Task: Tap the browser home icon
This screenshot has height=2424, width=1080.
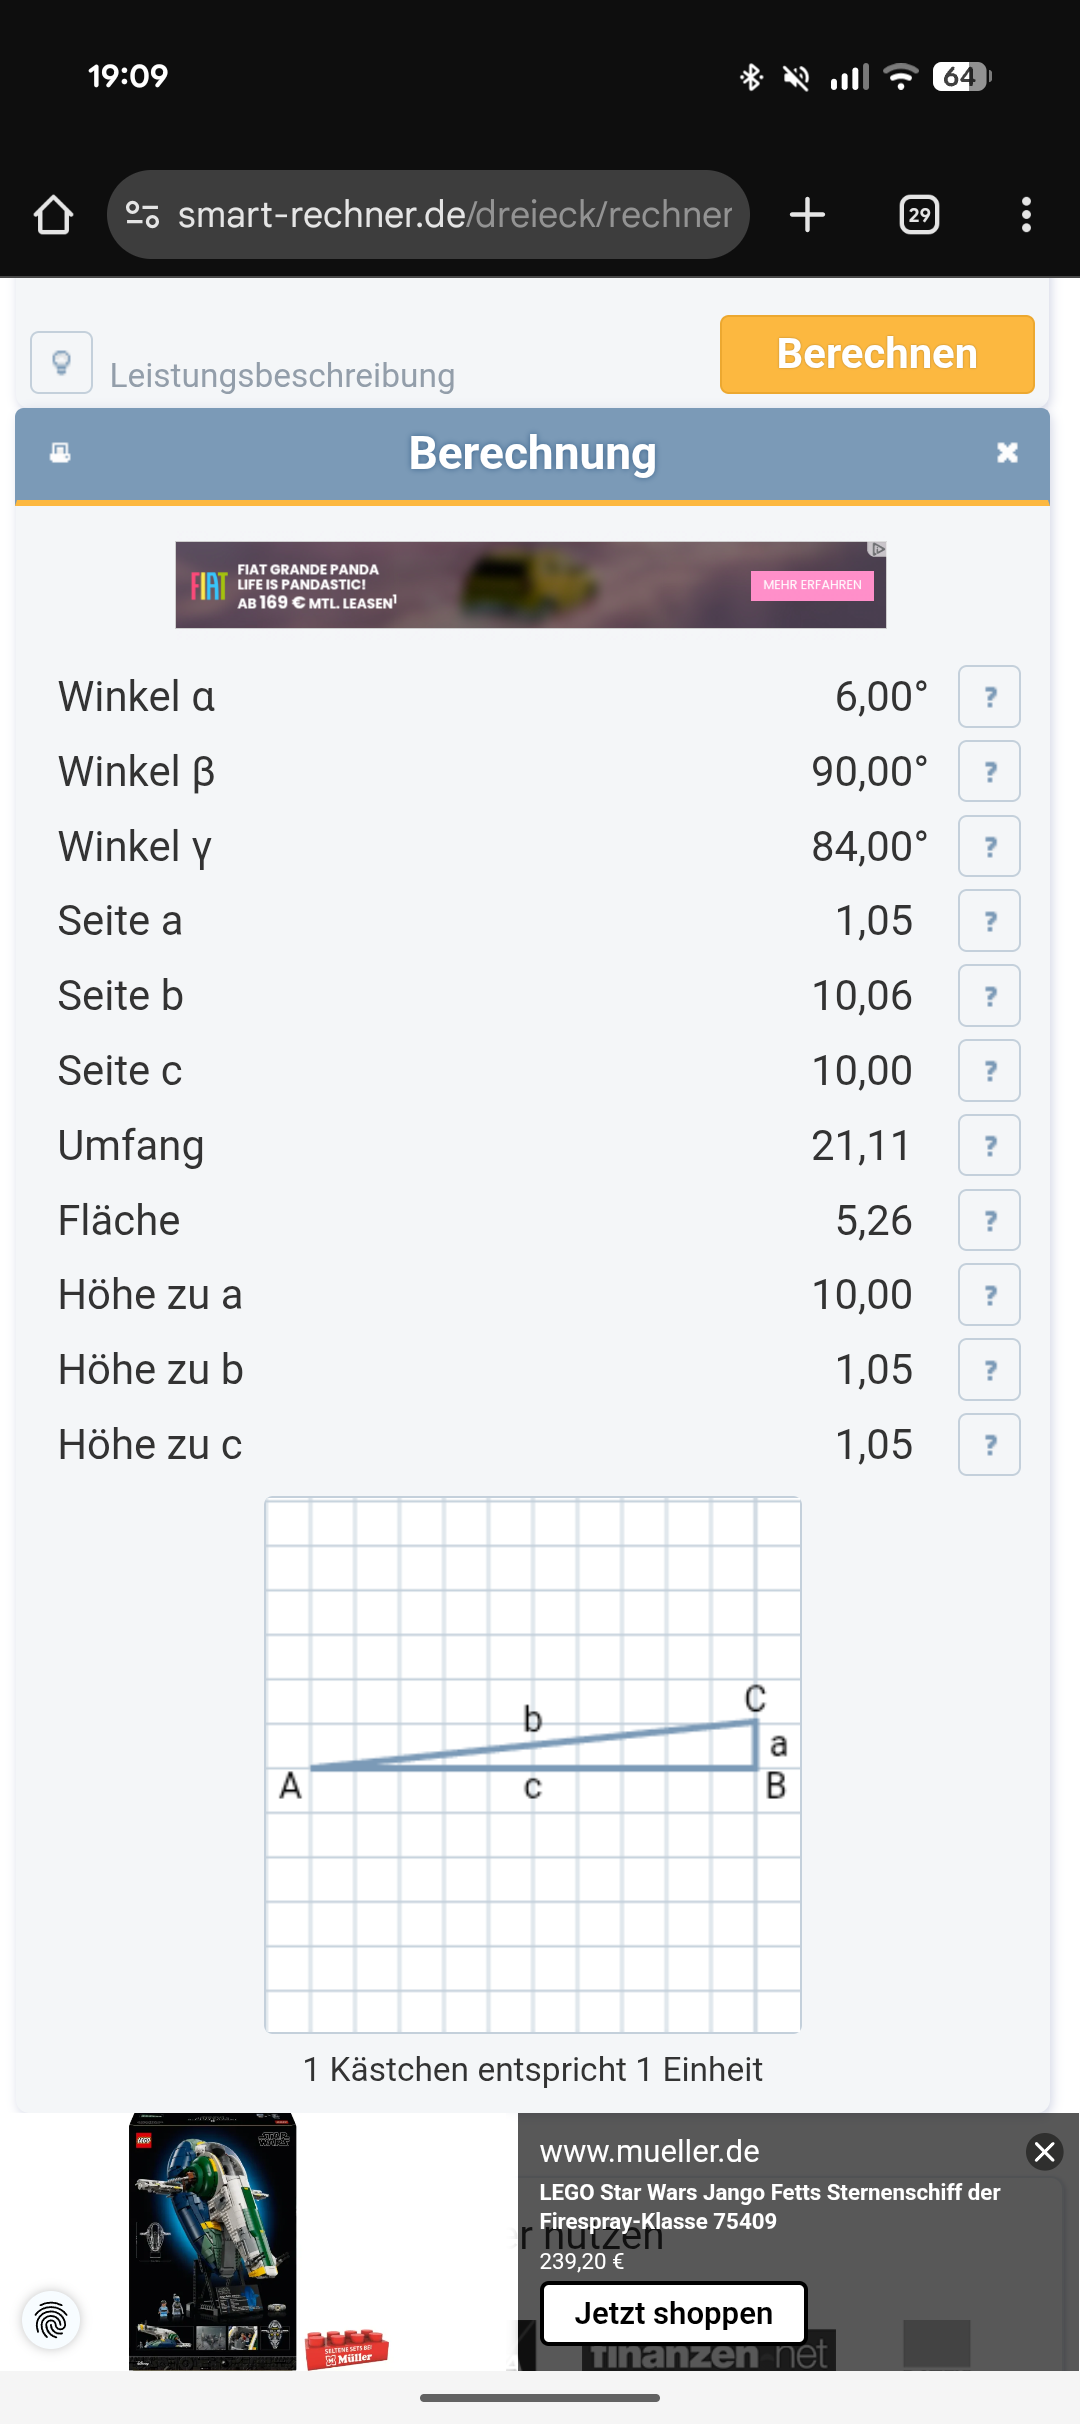Action: pos(53,215)
